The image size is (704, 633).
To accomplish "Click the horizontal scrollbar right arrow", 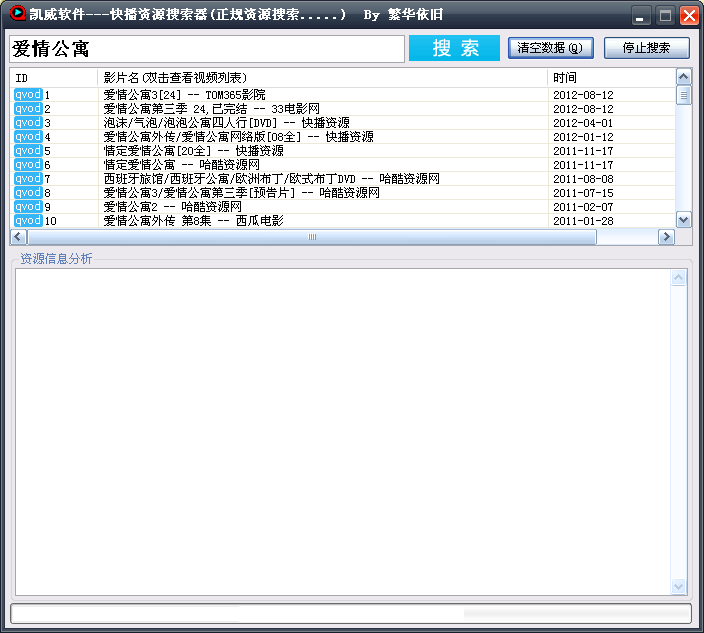I will click(666, 237).
